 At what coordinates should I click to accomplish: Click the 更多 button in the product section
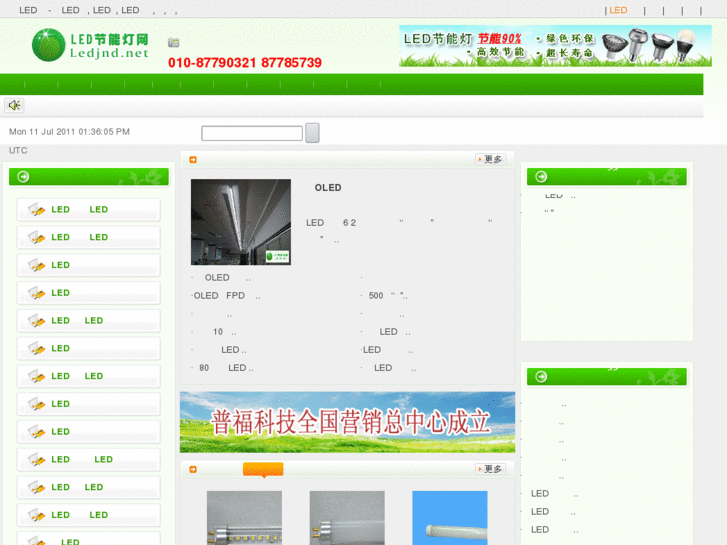tap(491, 469)
